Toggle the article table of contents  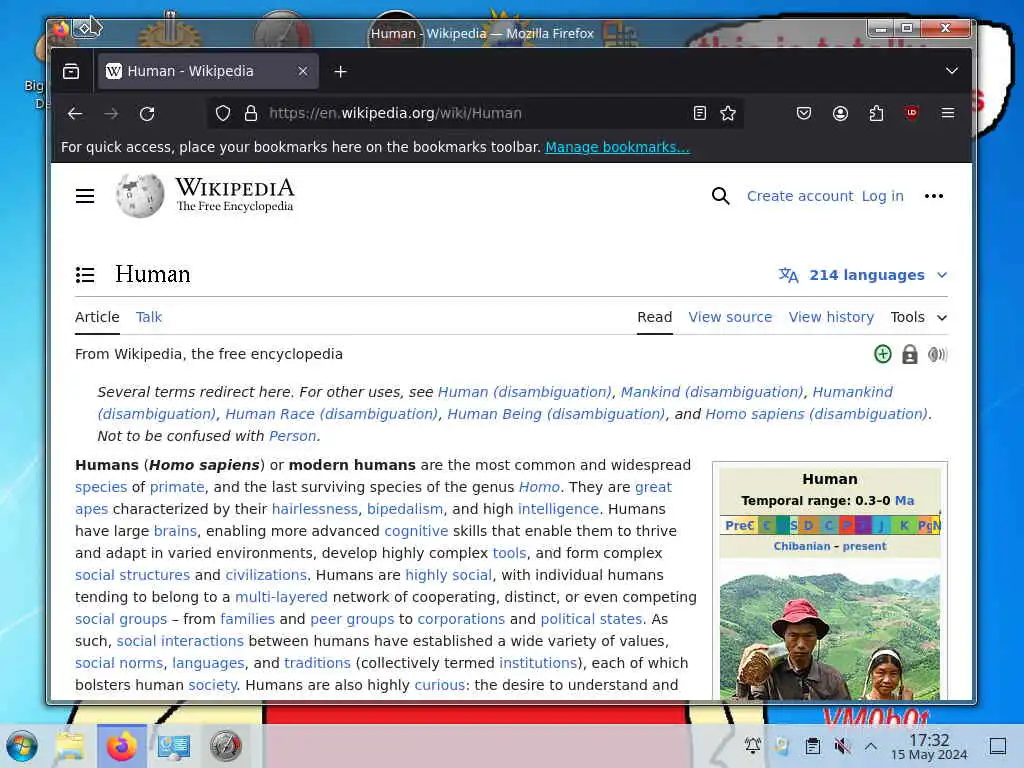(85, 274)
